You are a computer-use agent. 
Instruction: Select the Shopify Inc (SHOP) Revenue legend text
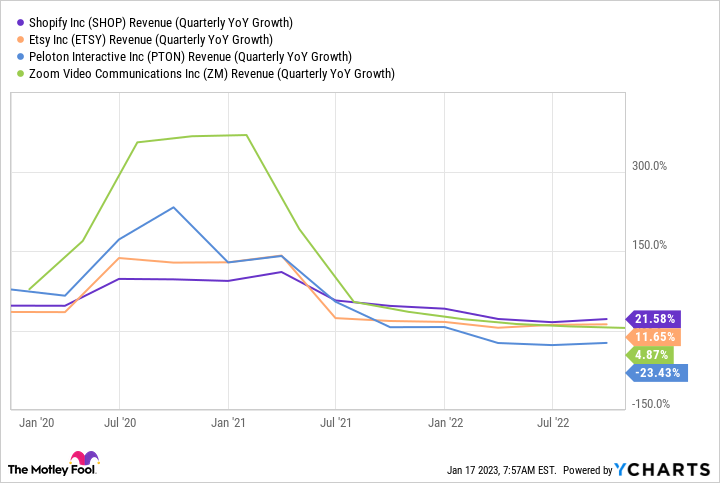161,22
